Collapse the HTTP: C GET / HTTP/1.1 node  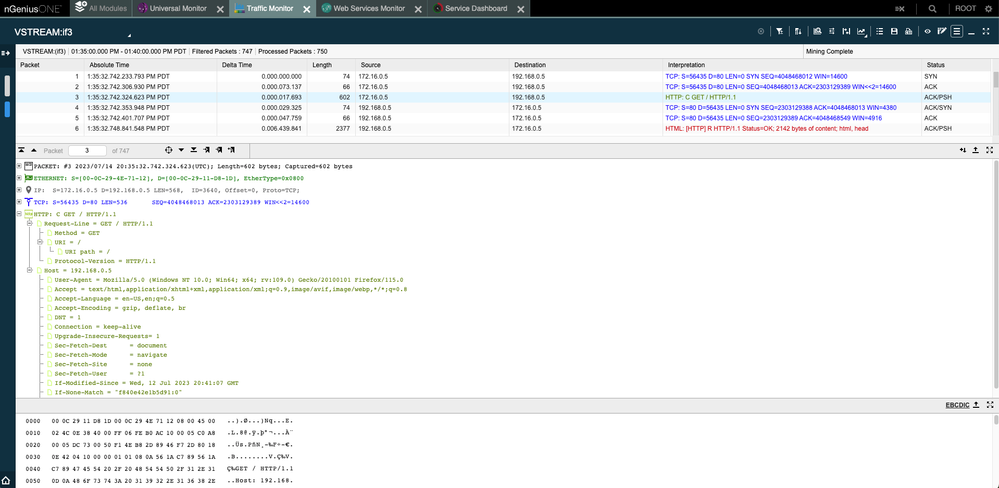click(x=21, y=212)
